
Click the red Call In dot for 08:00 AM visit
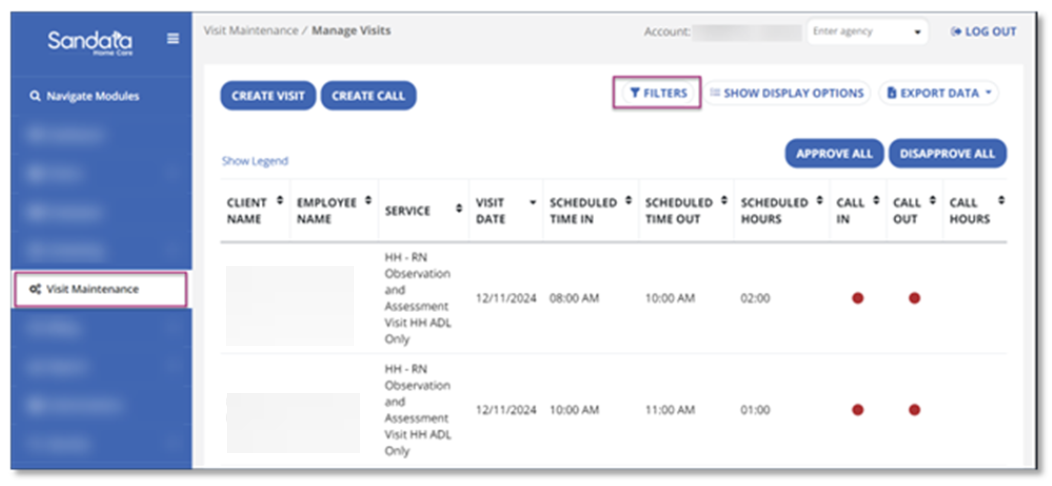pos(857,298)
